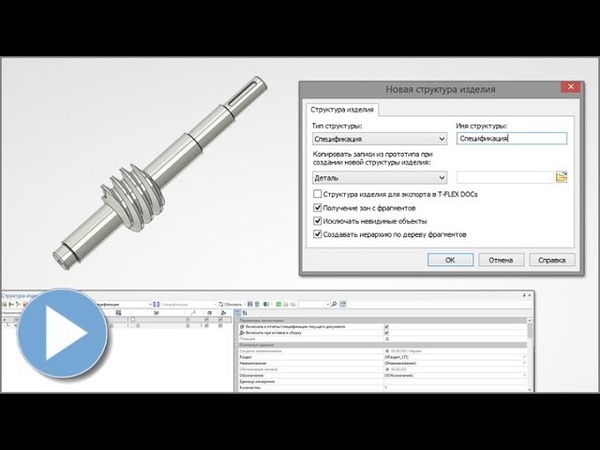This screenshot has height=450, width=600.
Task: Click the save report icon after Обновить
Action: click(x=250, y=304)
